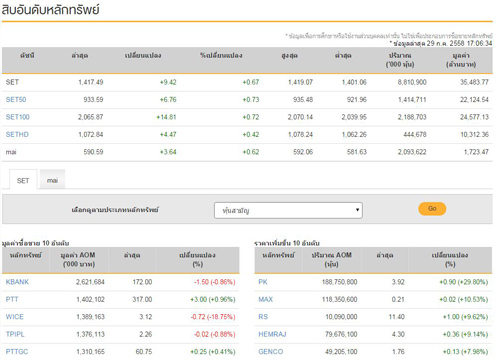Click the orange Go button

tap(432, 209)
